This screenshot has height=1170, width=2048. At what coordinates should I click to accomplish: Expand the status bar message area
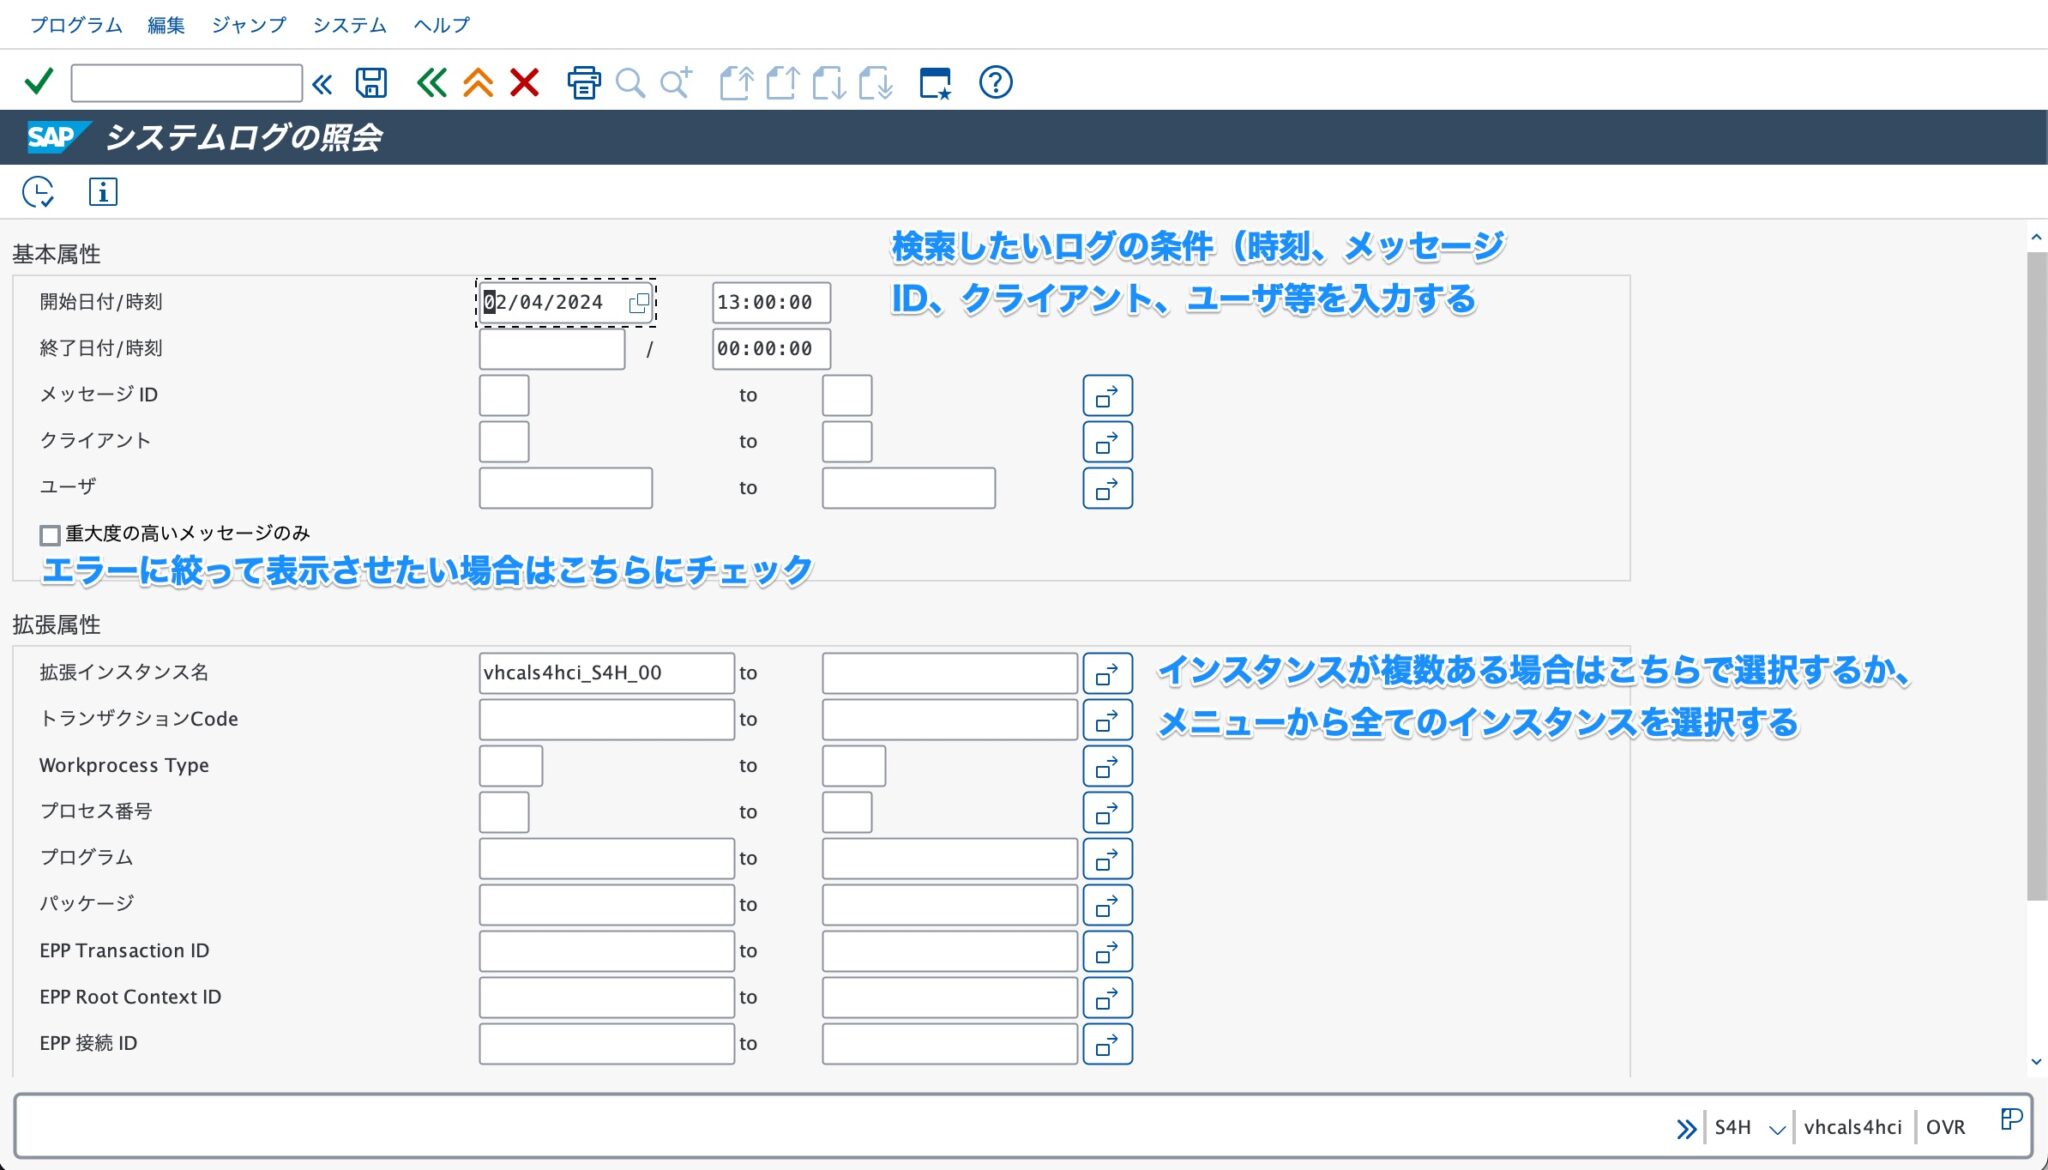(1688, 1127)
